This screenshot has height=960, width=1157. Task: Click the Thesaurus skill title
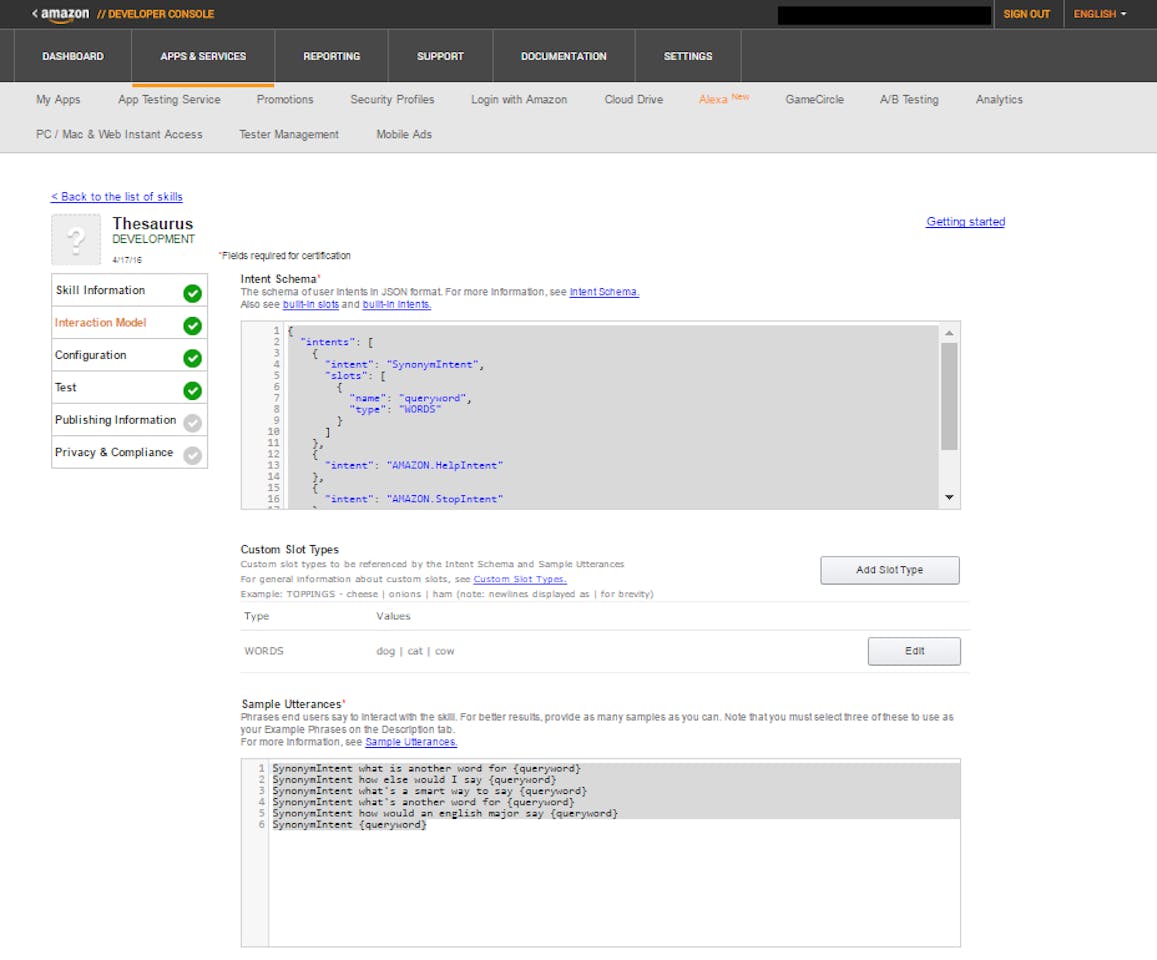pos(153,223)
